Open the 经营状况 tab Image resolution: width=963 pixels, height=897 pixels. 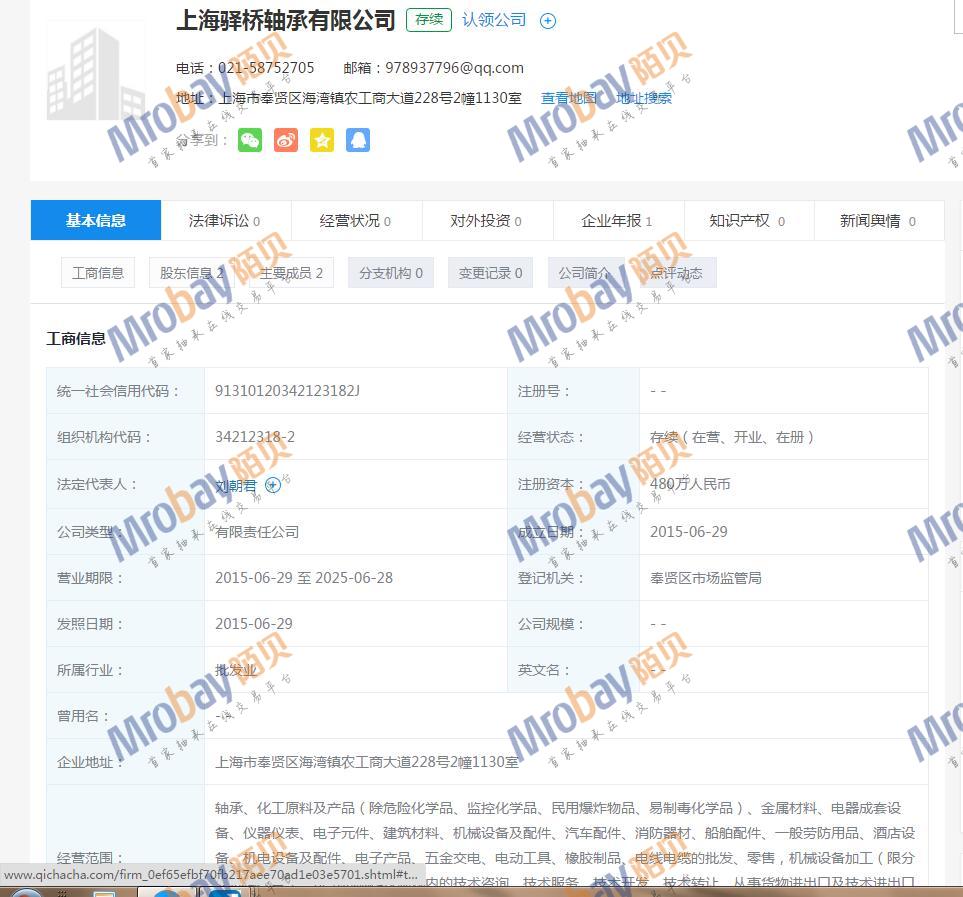[x=356, y=221]
